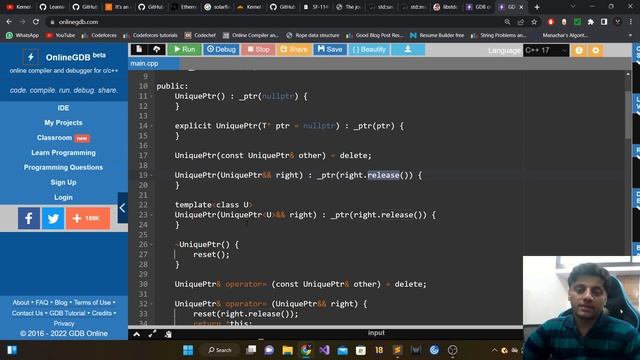Open the Rope data structure bookmark

point(313,36)
